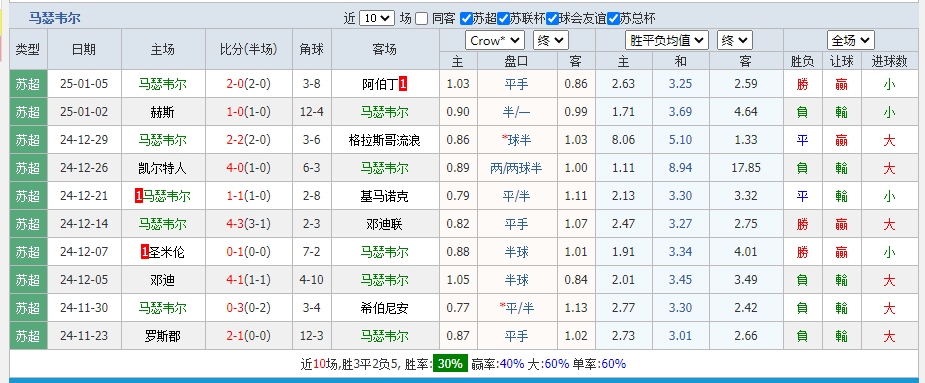The width and height of the screenshot is (925, 383).
Task: Open the 胜平负均值 dropdown
Action: [x=667, y=41]
